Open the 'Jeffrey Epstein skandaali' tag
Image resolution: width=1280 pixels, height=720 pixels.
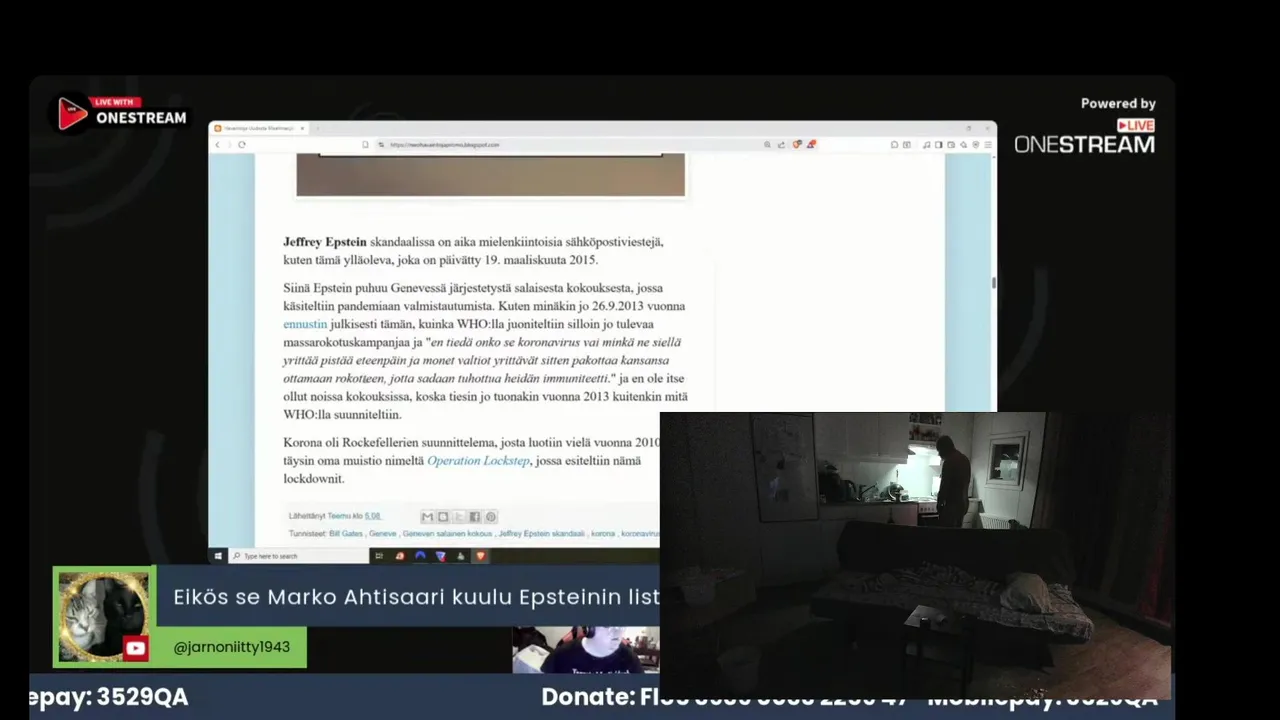pos(541,534)
